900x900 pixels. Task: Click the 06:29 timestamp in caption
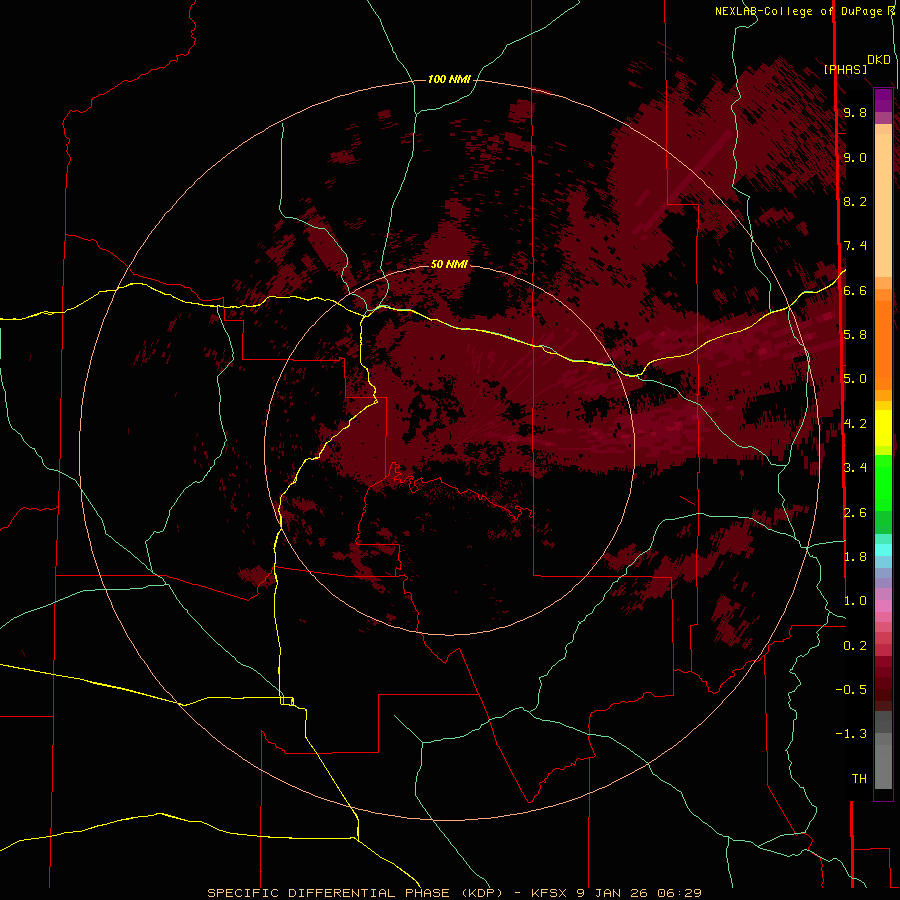(680, 893)
